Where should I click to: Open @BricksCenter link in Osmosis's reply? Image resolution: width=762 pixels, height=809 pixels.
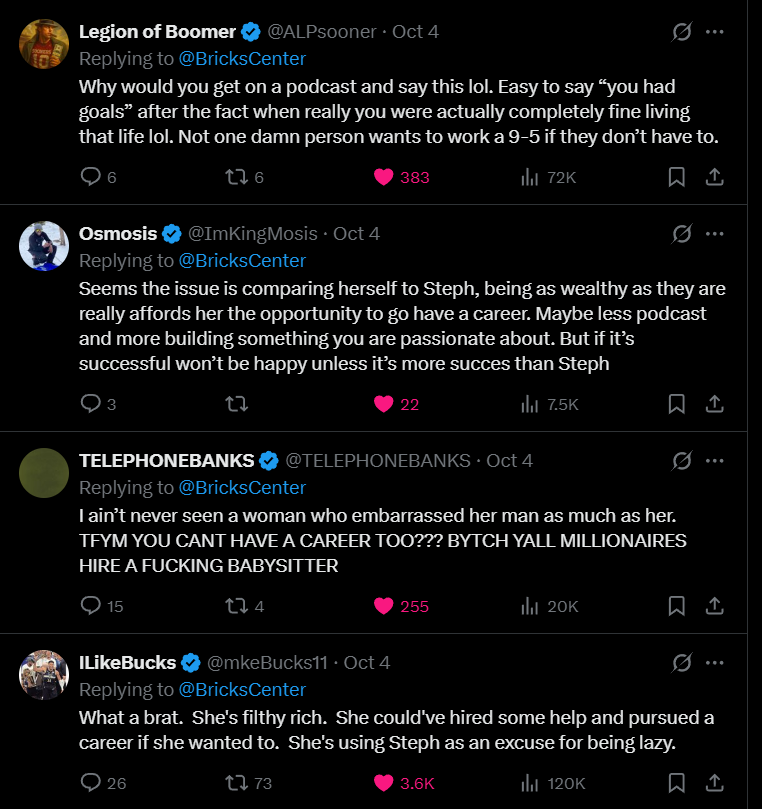(242, 260)
